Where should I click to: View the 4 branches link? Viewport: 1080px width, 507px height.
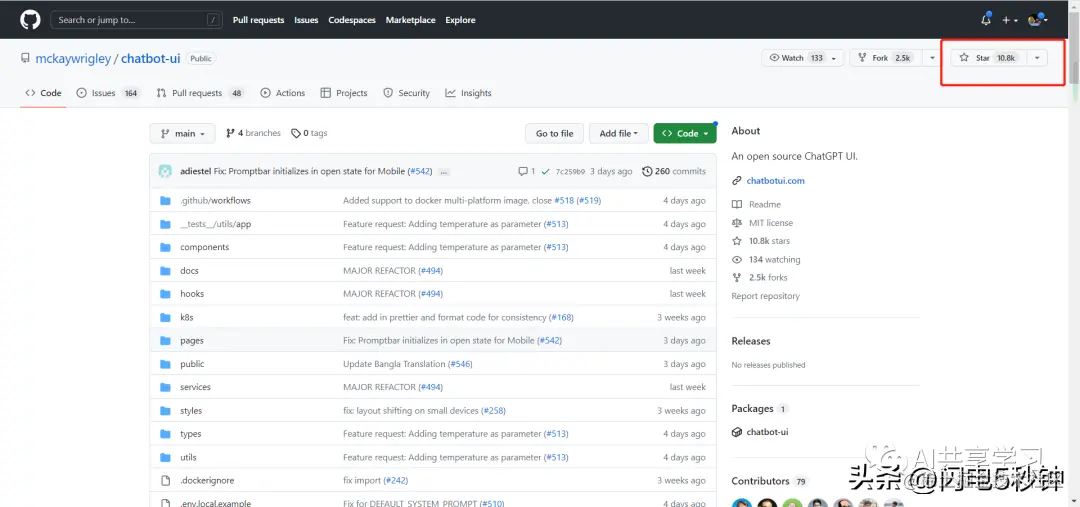[x=253, y=133]
